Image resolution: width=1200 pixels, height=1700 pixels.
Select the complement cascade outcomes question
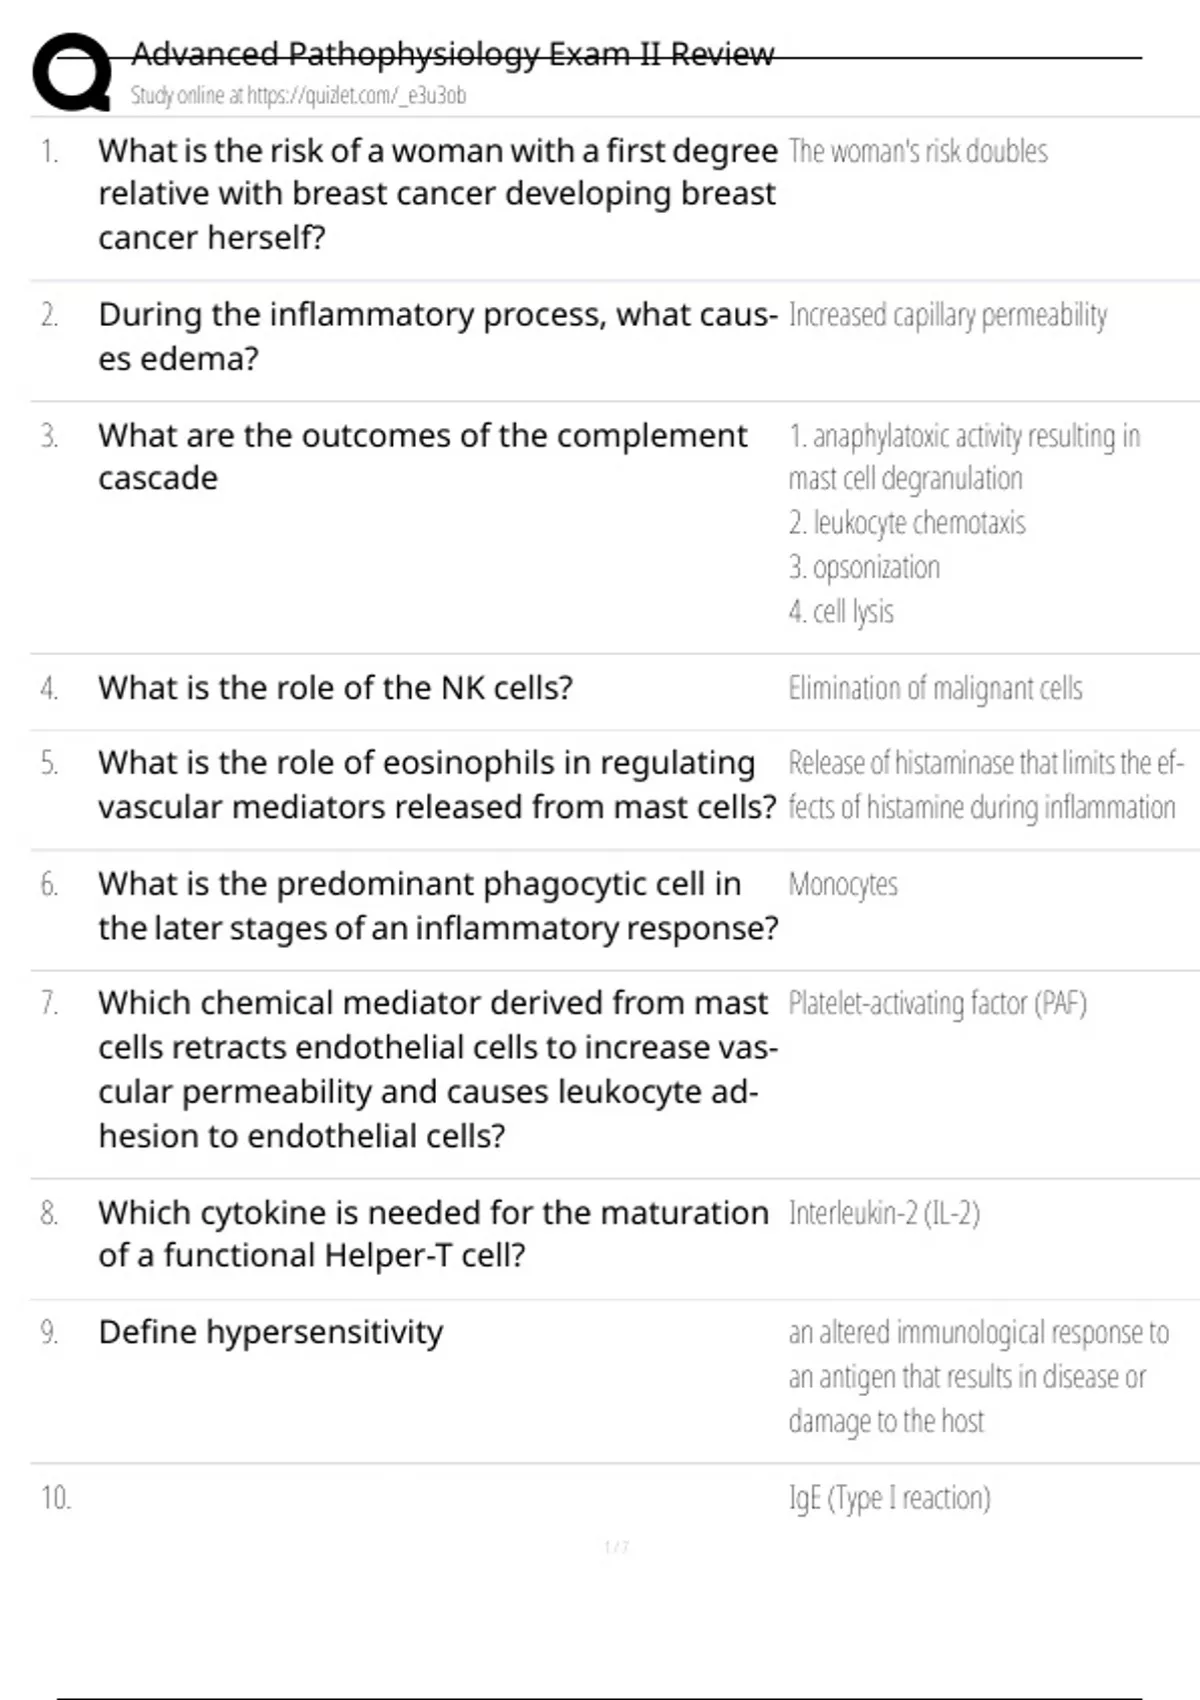[422, 457]
